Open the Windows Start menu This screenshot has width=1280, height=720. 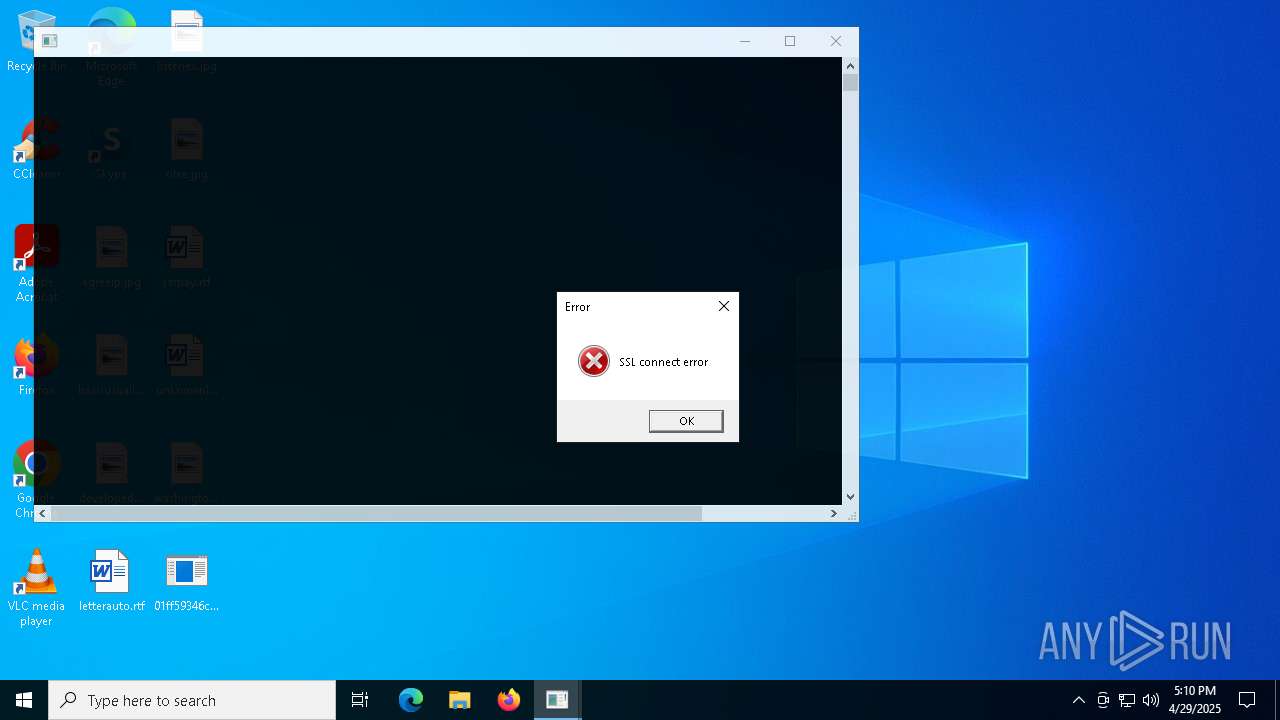point(24,700)
